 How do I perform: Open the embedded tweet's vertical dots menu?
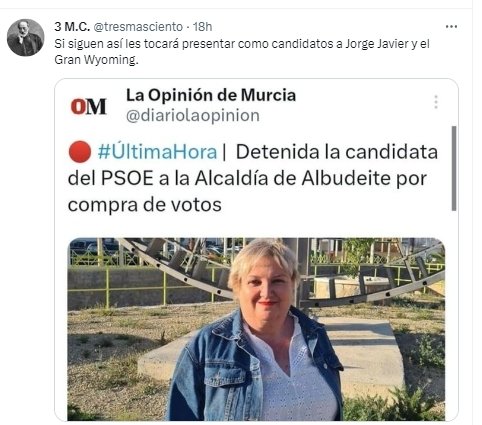point(436,102)
